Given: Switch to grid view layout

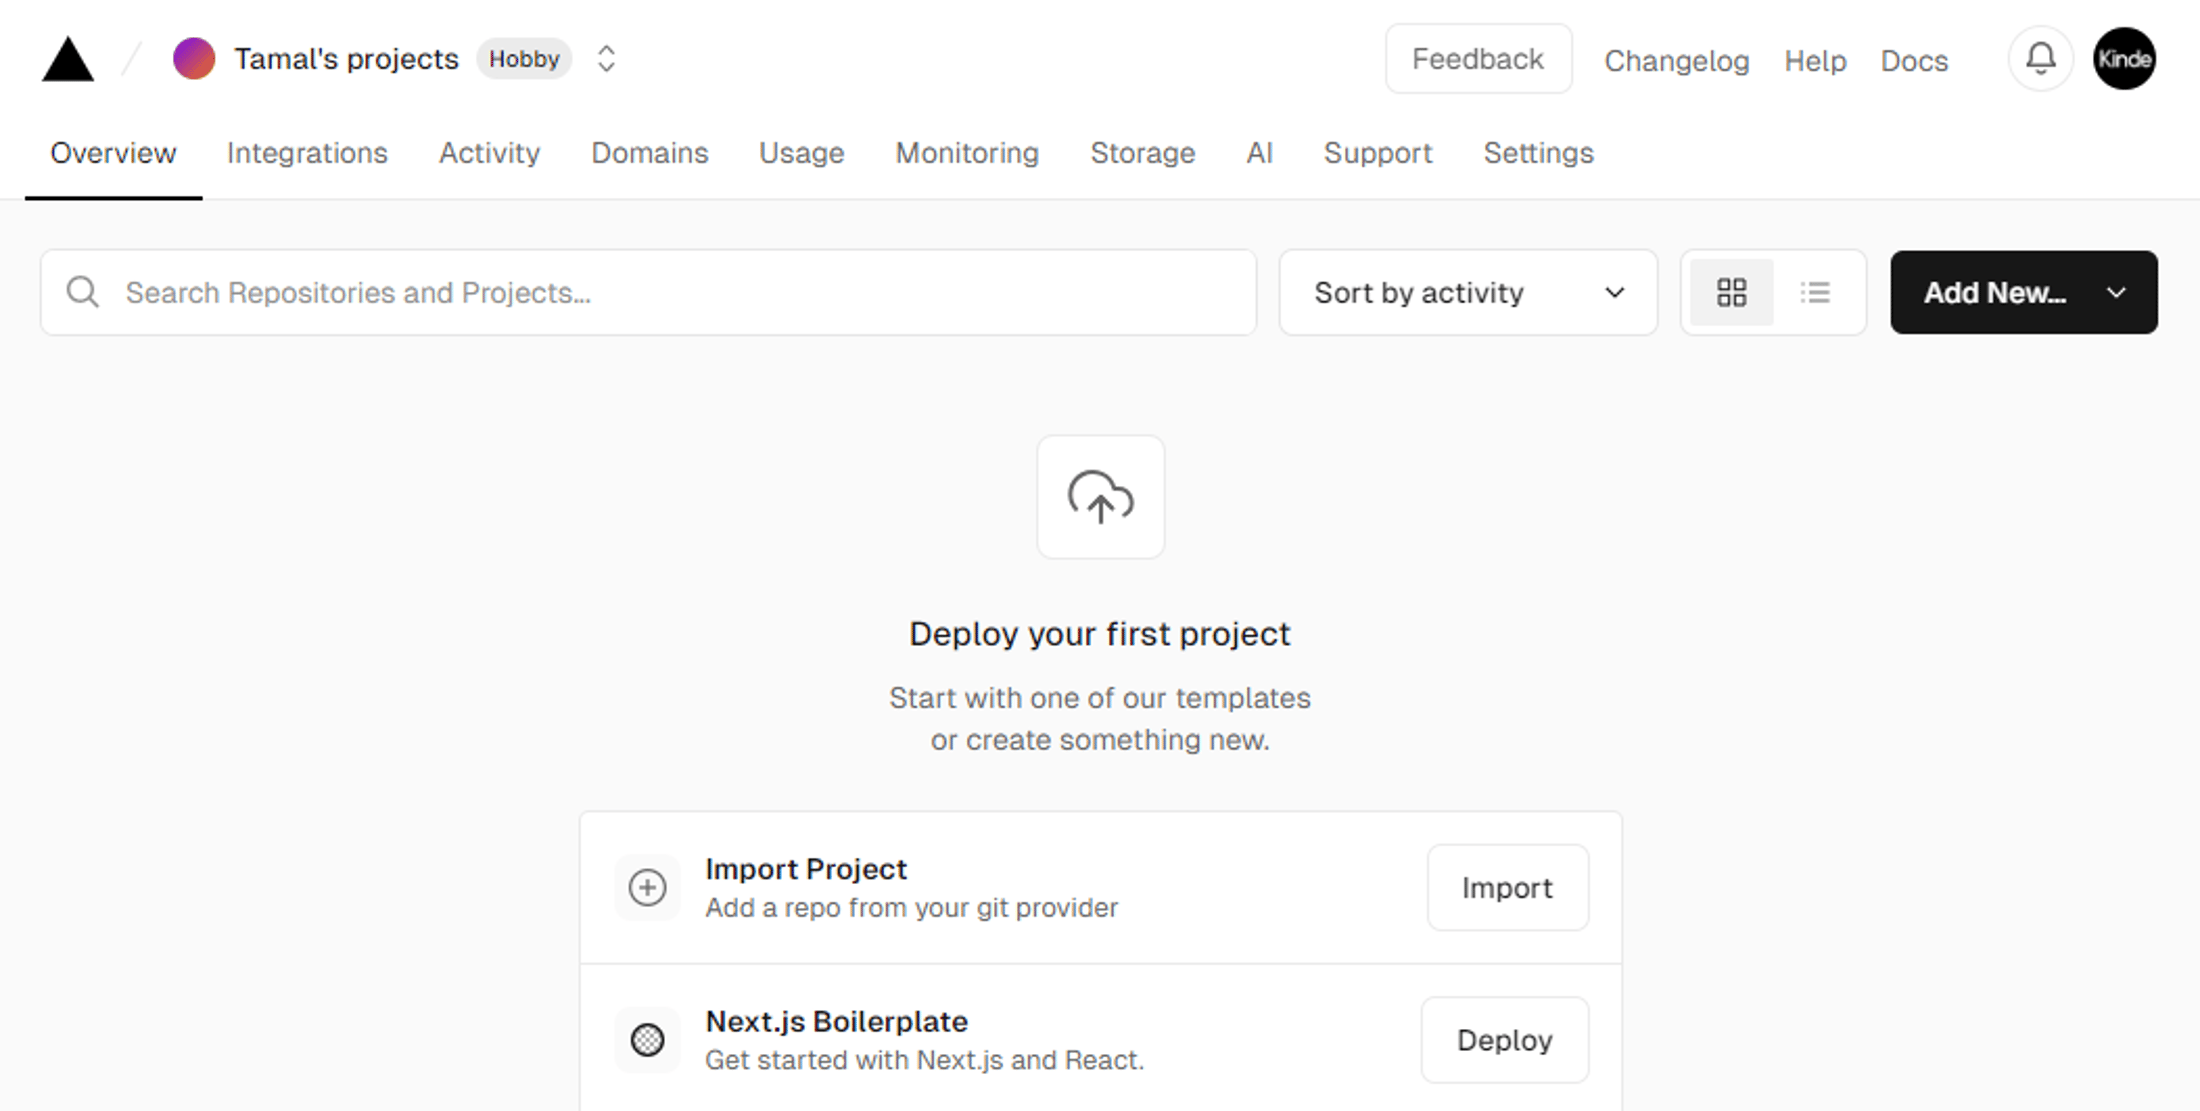Looking at the screenshot, I should pyautogui.click(x=1731, y=293).
